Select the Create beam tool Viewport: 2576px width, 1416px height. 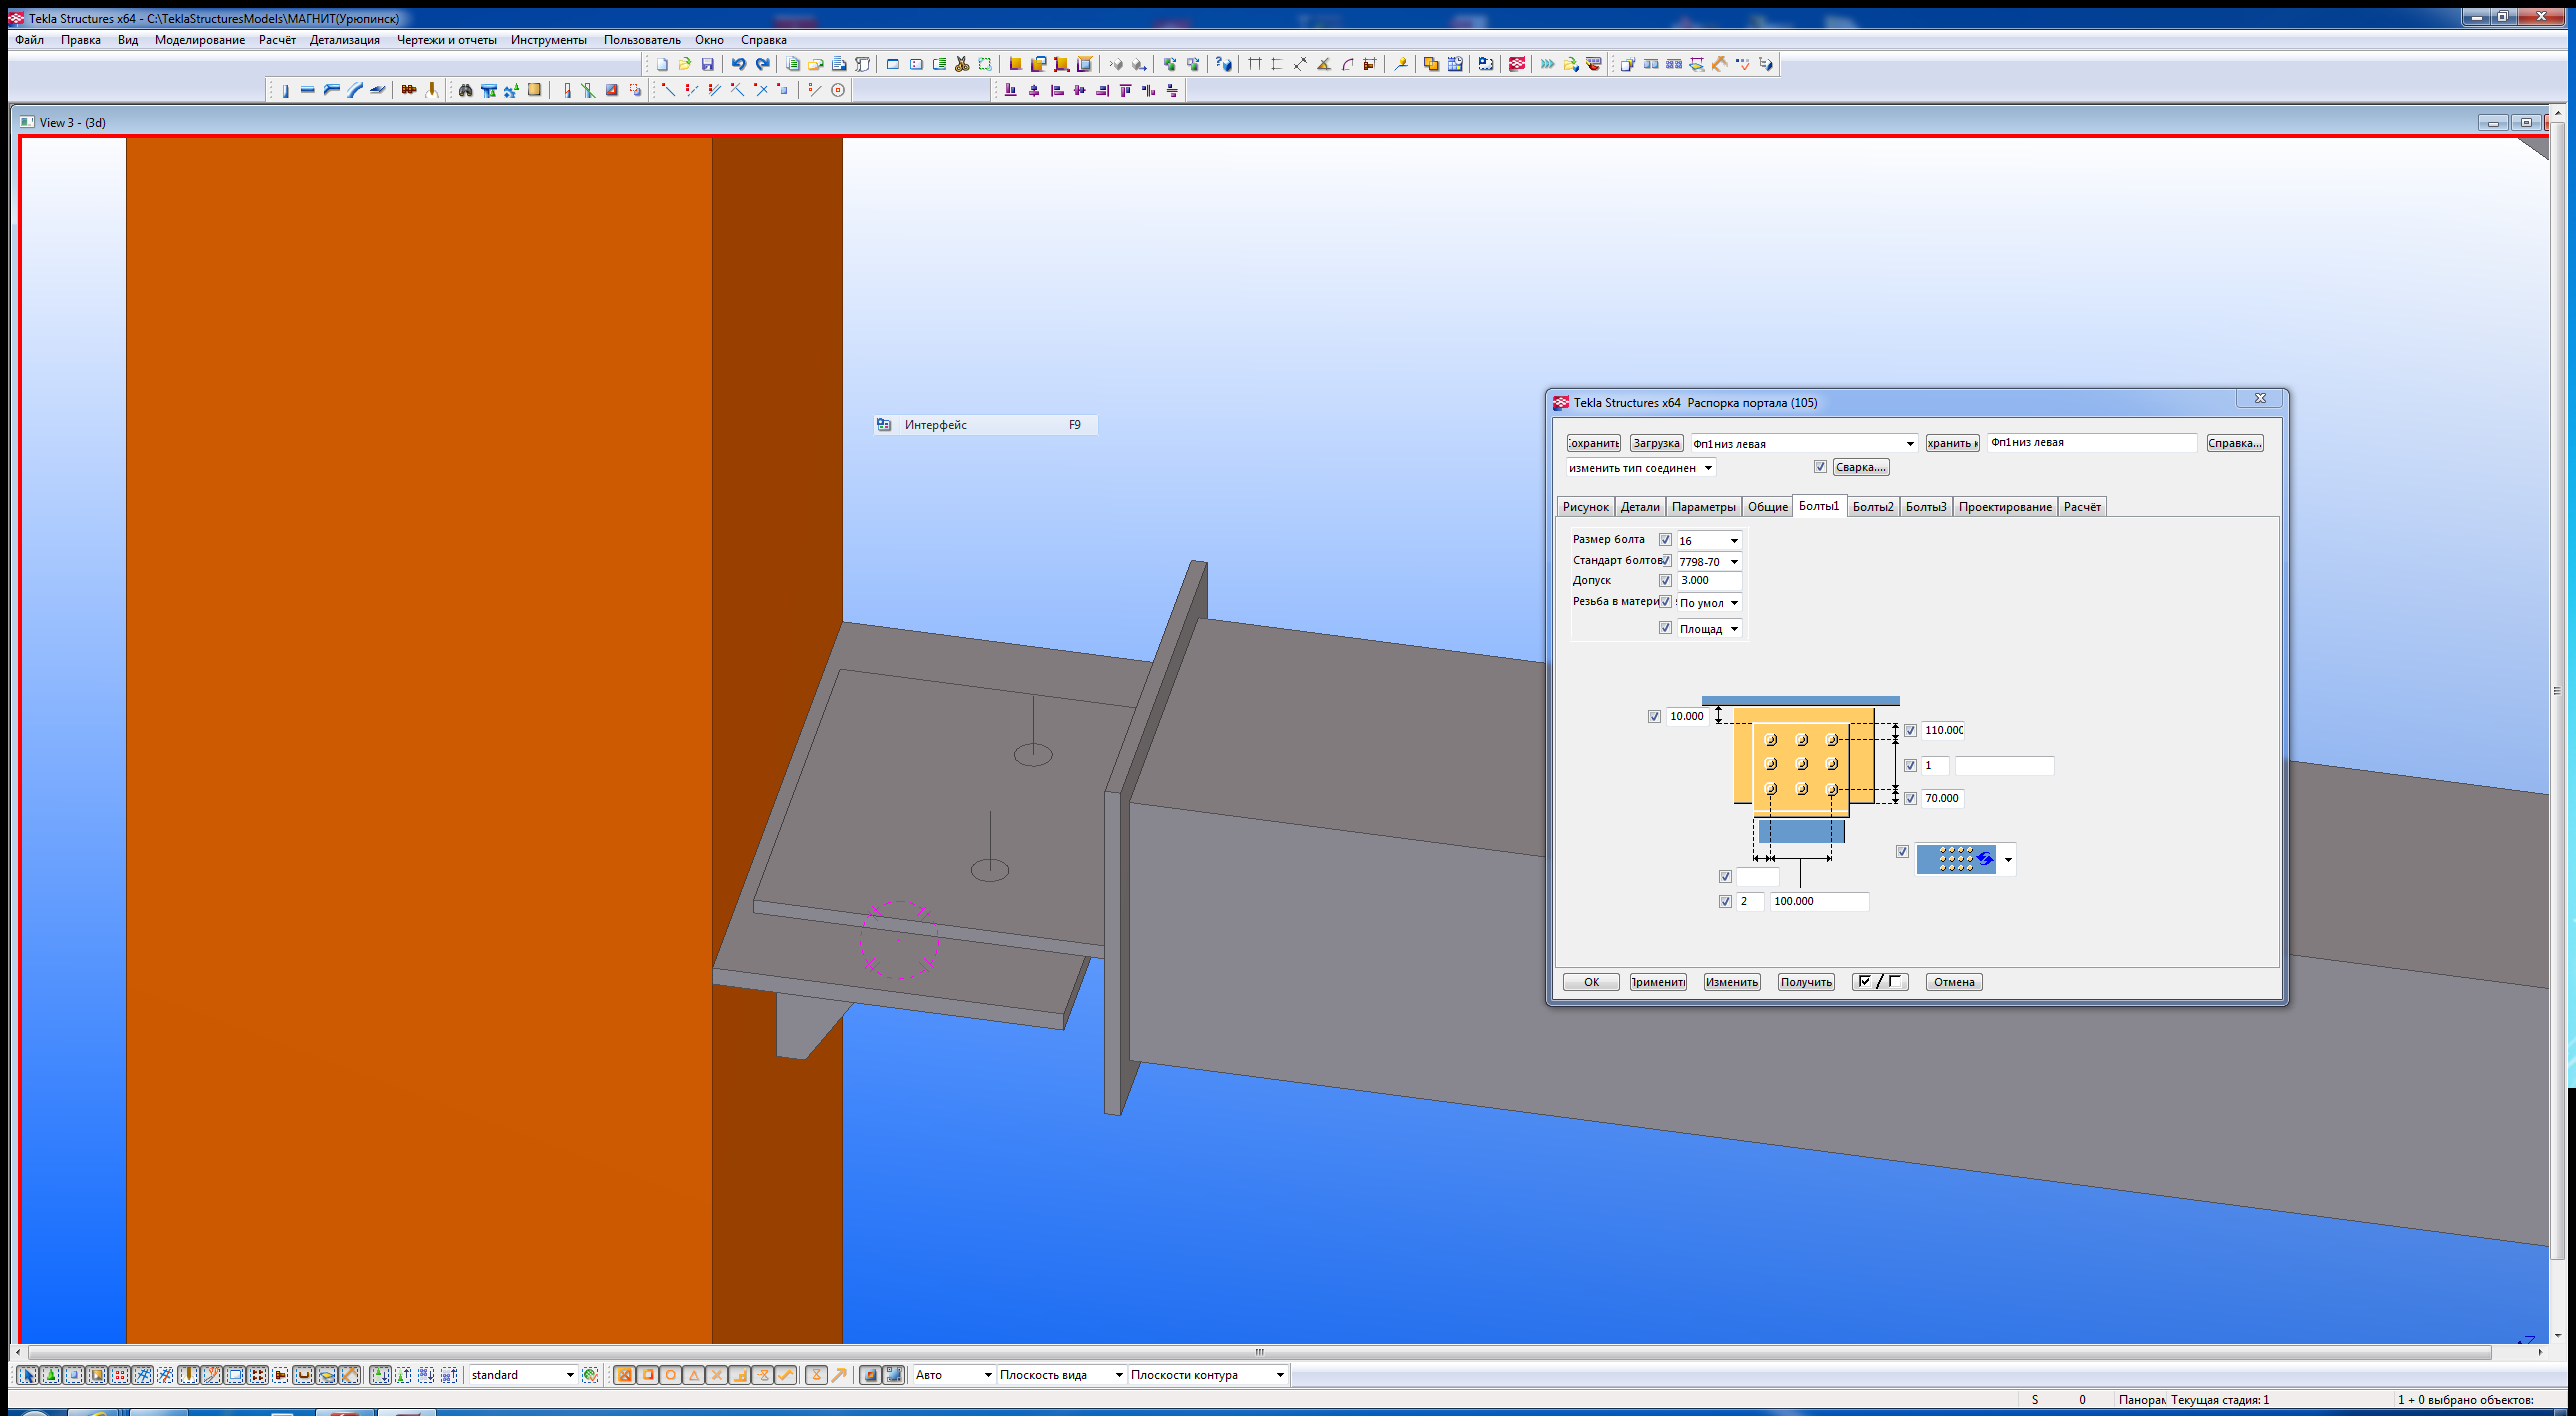307,91
